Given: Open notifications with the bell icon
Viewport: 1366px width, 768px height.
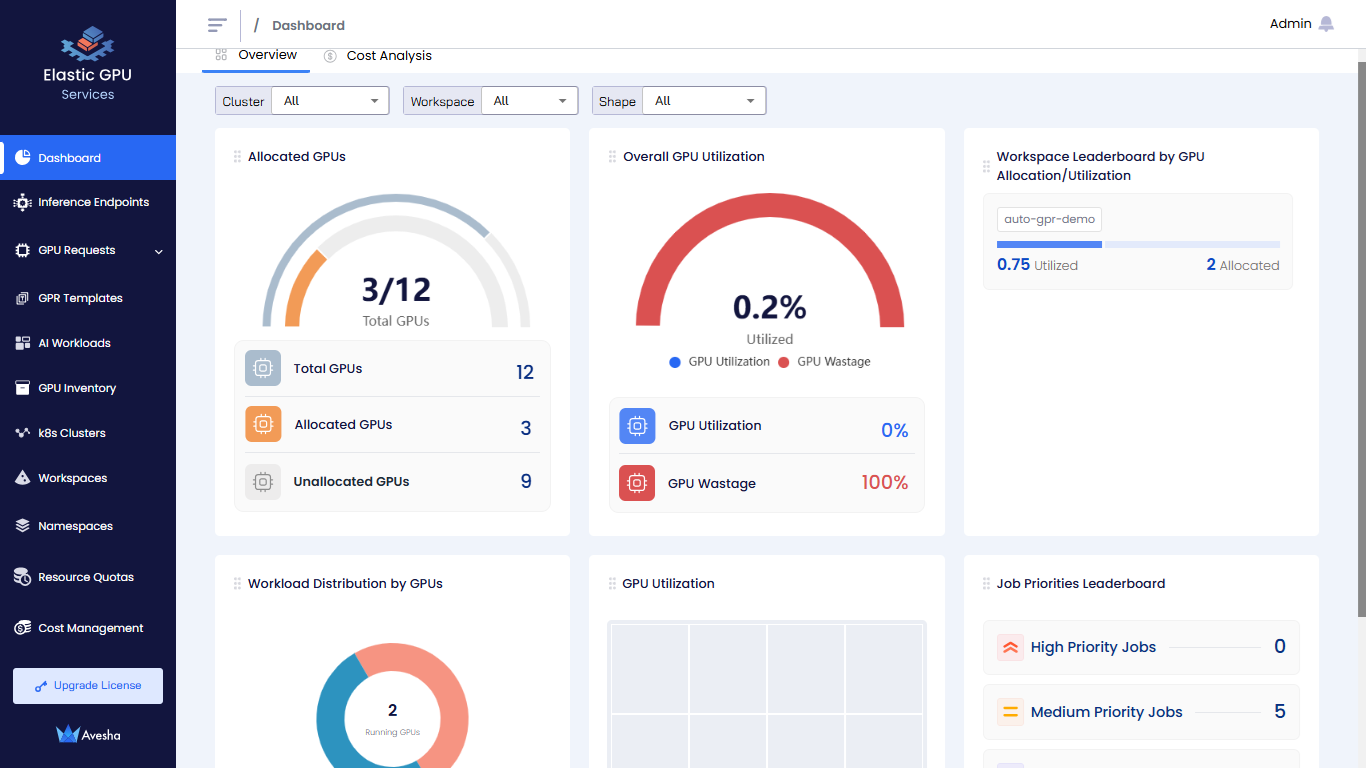Looking at the screenshot, I should pyautogui.click(x=1326, y=24).
